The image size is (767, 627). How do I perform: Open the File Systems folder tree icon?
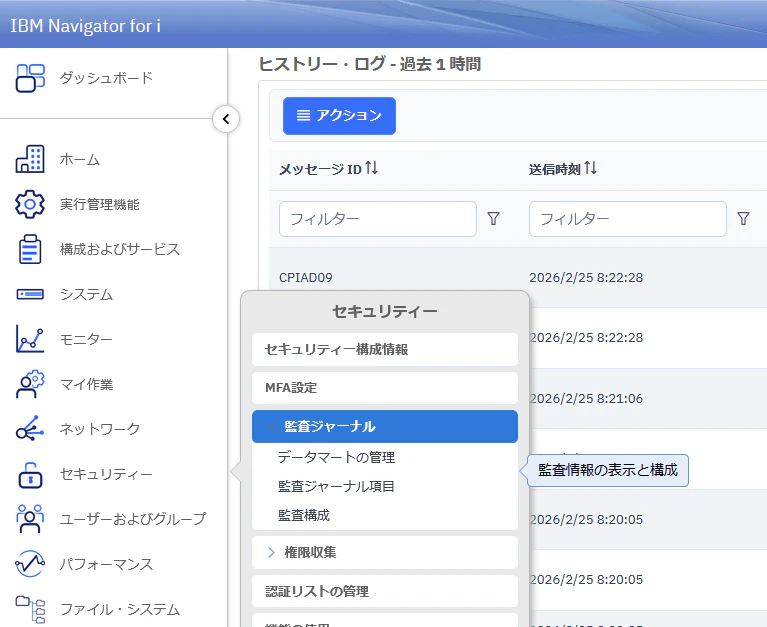coord(30,609)
